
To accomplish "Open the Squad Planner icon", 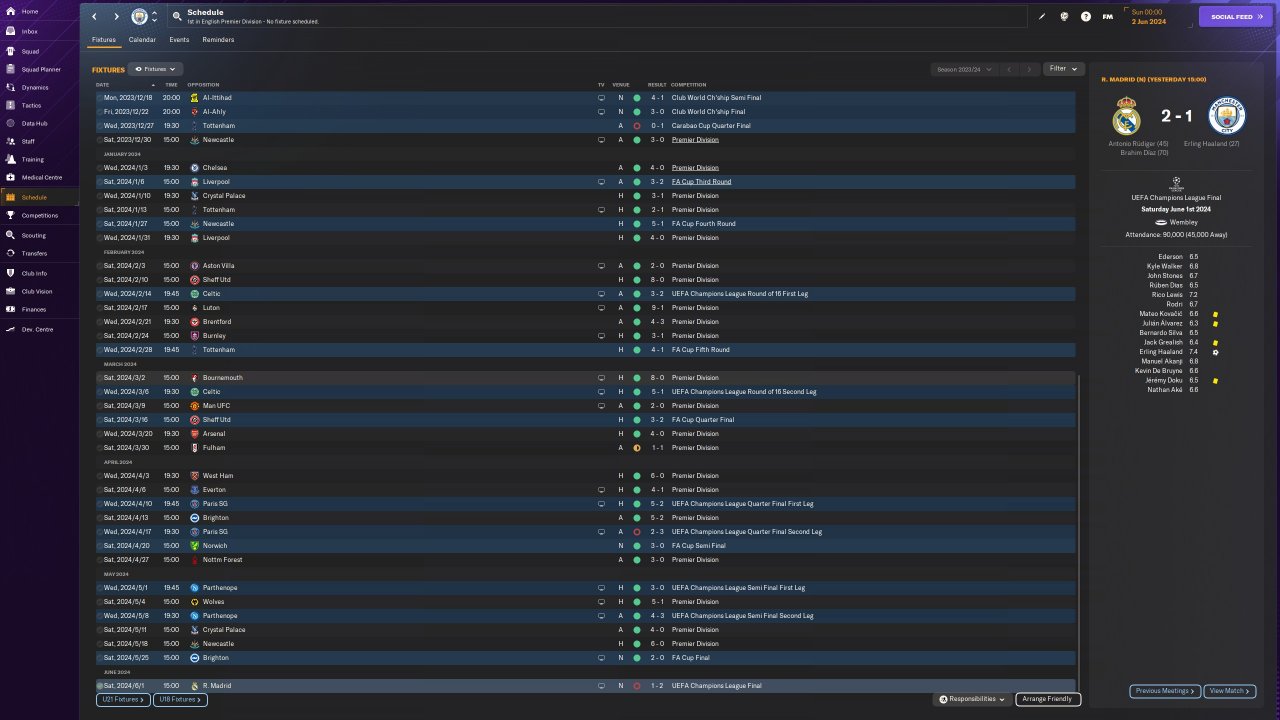I will 10,69.
